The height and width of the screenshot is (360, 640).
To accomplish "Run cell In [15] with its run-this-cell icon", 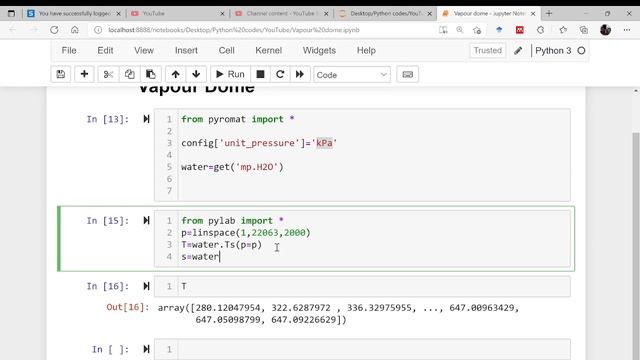I will (x=146, y=221).
